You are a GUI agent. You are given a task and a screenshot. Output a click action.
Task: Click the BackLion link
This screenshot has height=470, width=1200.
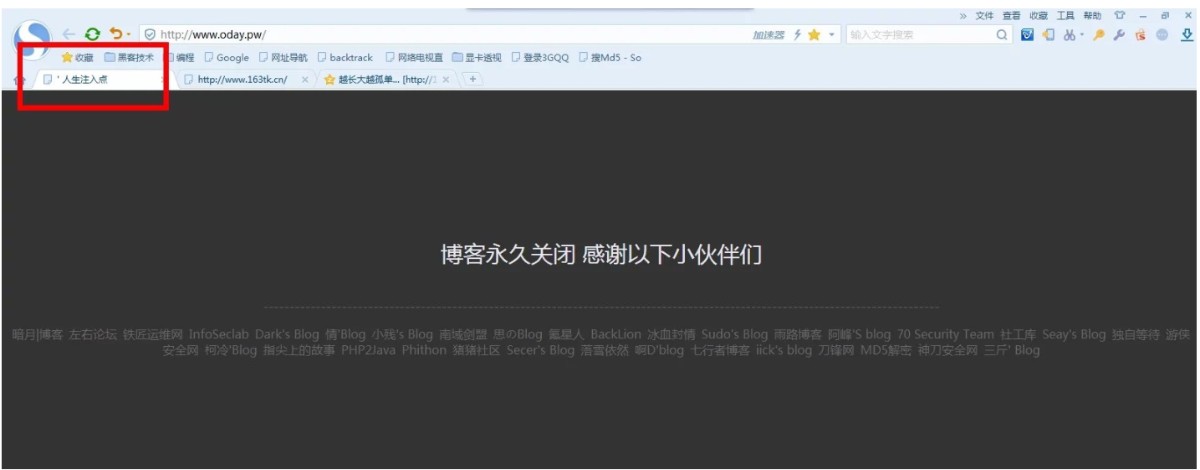[616, 334]
